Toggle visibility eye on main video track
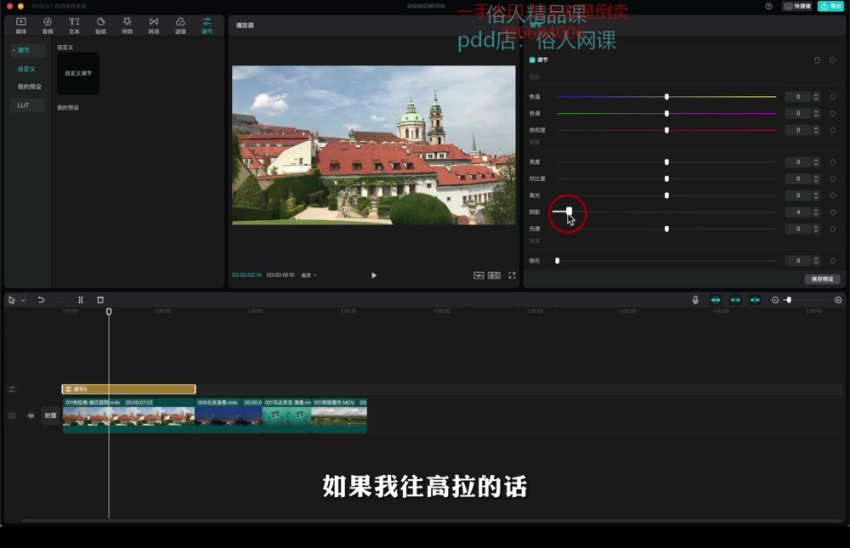This screenshot has width=850, height=548. [x=31, y=415]
